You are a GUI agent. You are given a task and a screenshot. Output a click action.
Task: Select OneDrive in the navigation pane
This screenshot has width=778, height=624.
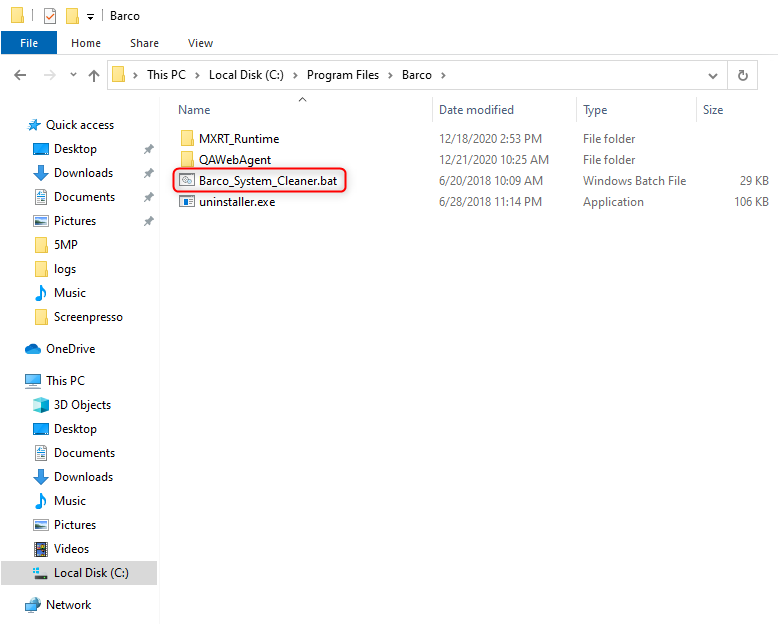[70, 349]
